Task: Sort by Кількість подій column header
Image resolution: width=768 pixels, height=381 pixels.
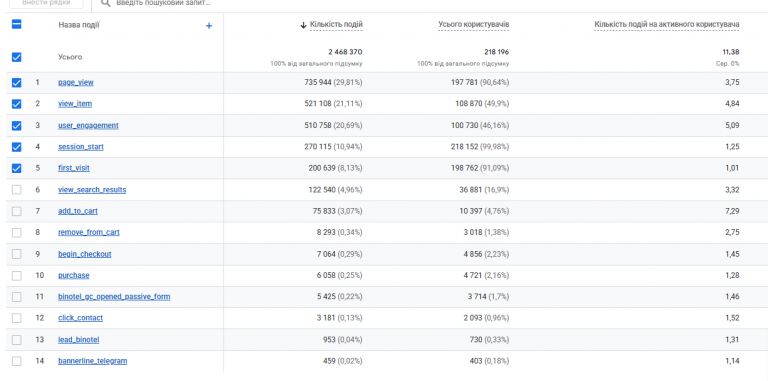Action: (336, 24)
